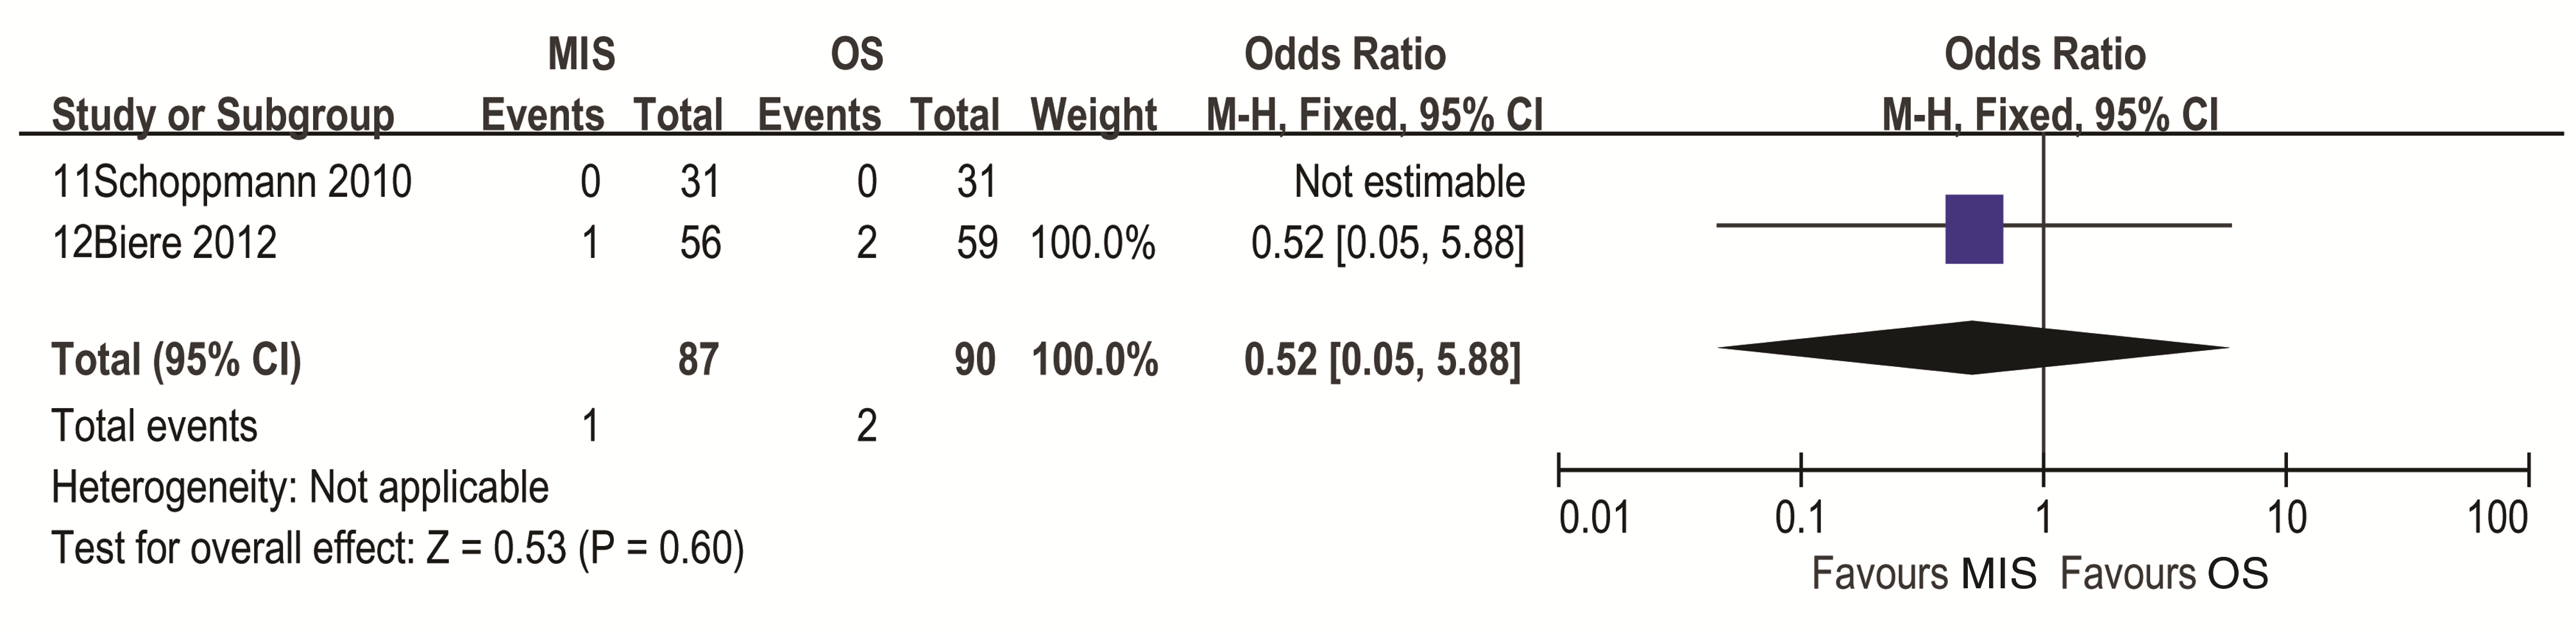
Task: Click the 'Total events' label
Action: (154, 427)
